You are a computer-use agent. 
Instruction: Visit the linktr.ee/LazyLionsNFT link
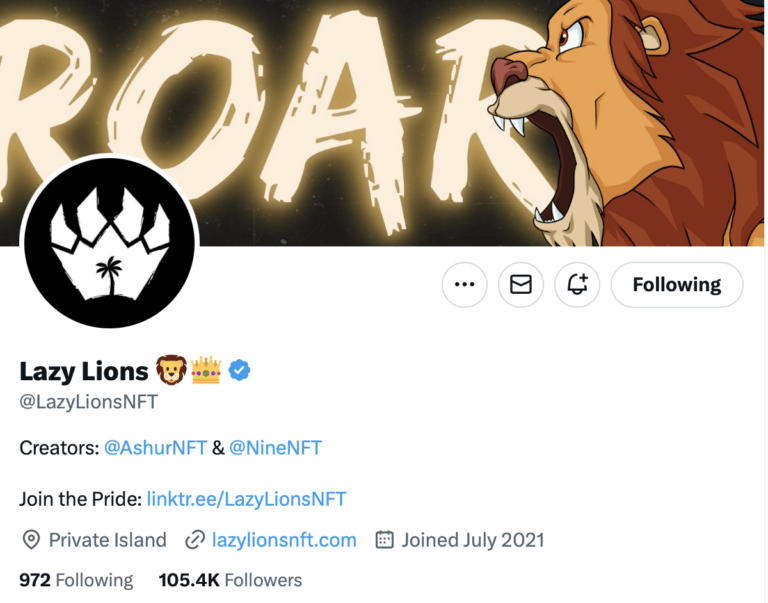pos(246,498)
